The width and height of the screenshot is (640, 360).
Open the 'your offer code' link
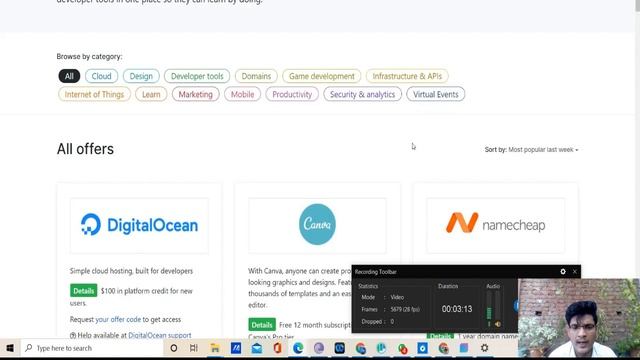[x=118, y=319]
